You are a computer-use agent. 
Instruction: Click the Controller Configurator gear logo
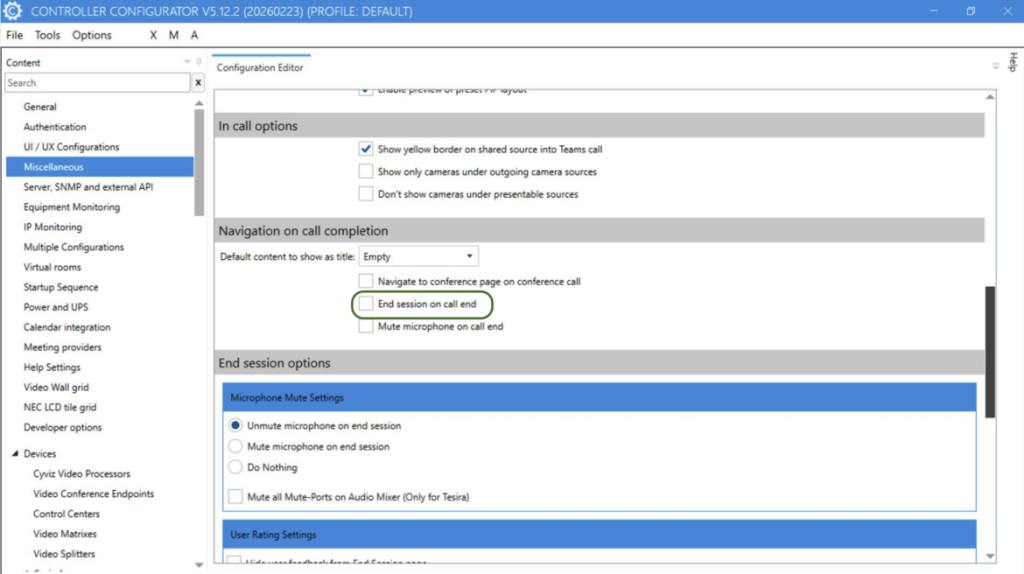[x=13, y=11]
